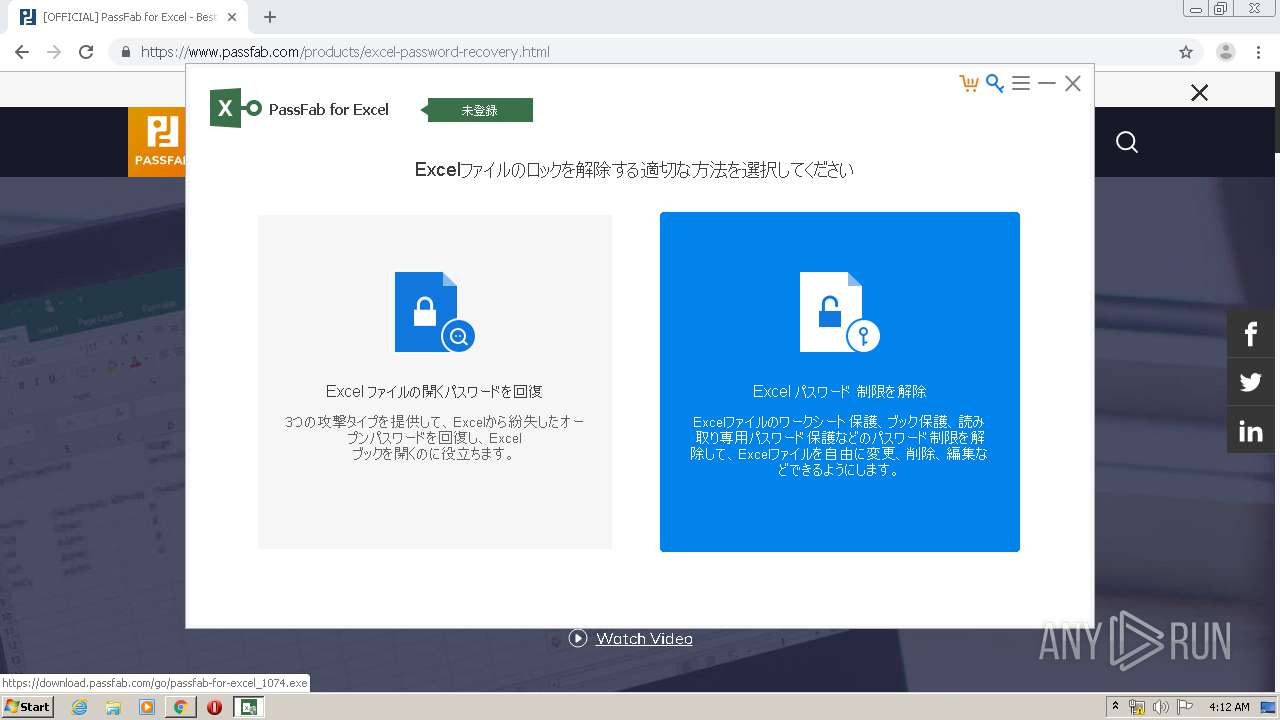Click the green 未登録 unregistered badge
This screenshot has height=720, width=1280.
(480, 110)
